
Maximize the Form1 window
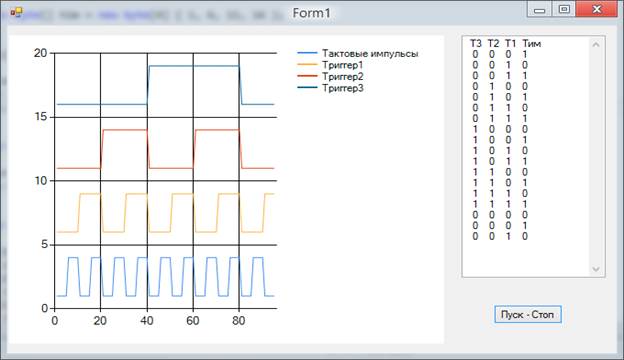click(x=564, y=9)
